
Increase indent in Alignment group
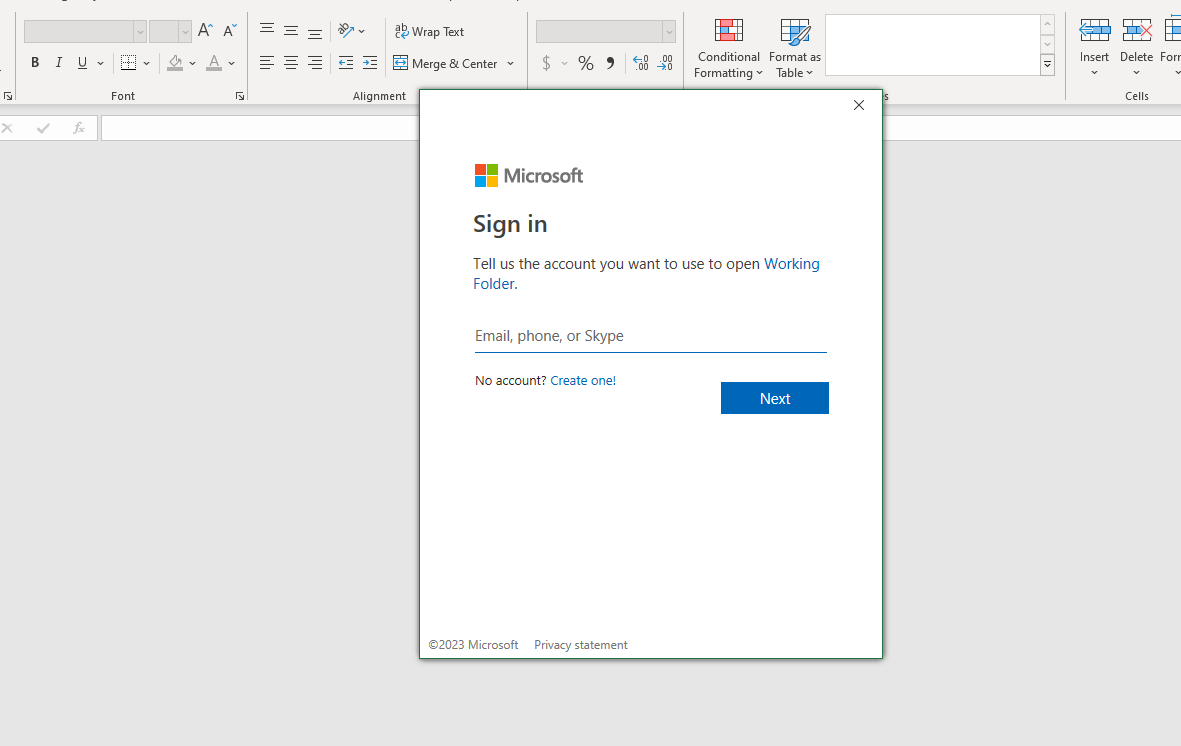pyautogui.click(x=370, y=63)
